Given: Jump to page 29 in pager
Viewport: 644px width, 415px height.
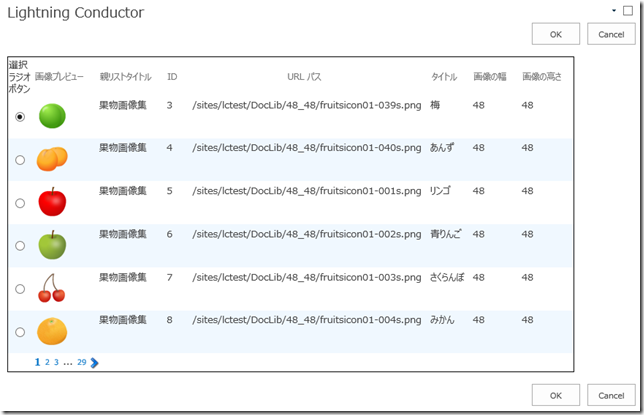Looking at the screenshot, I should pos(81,363).
